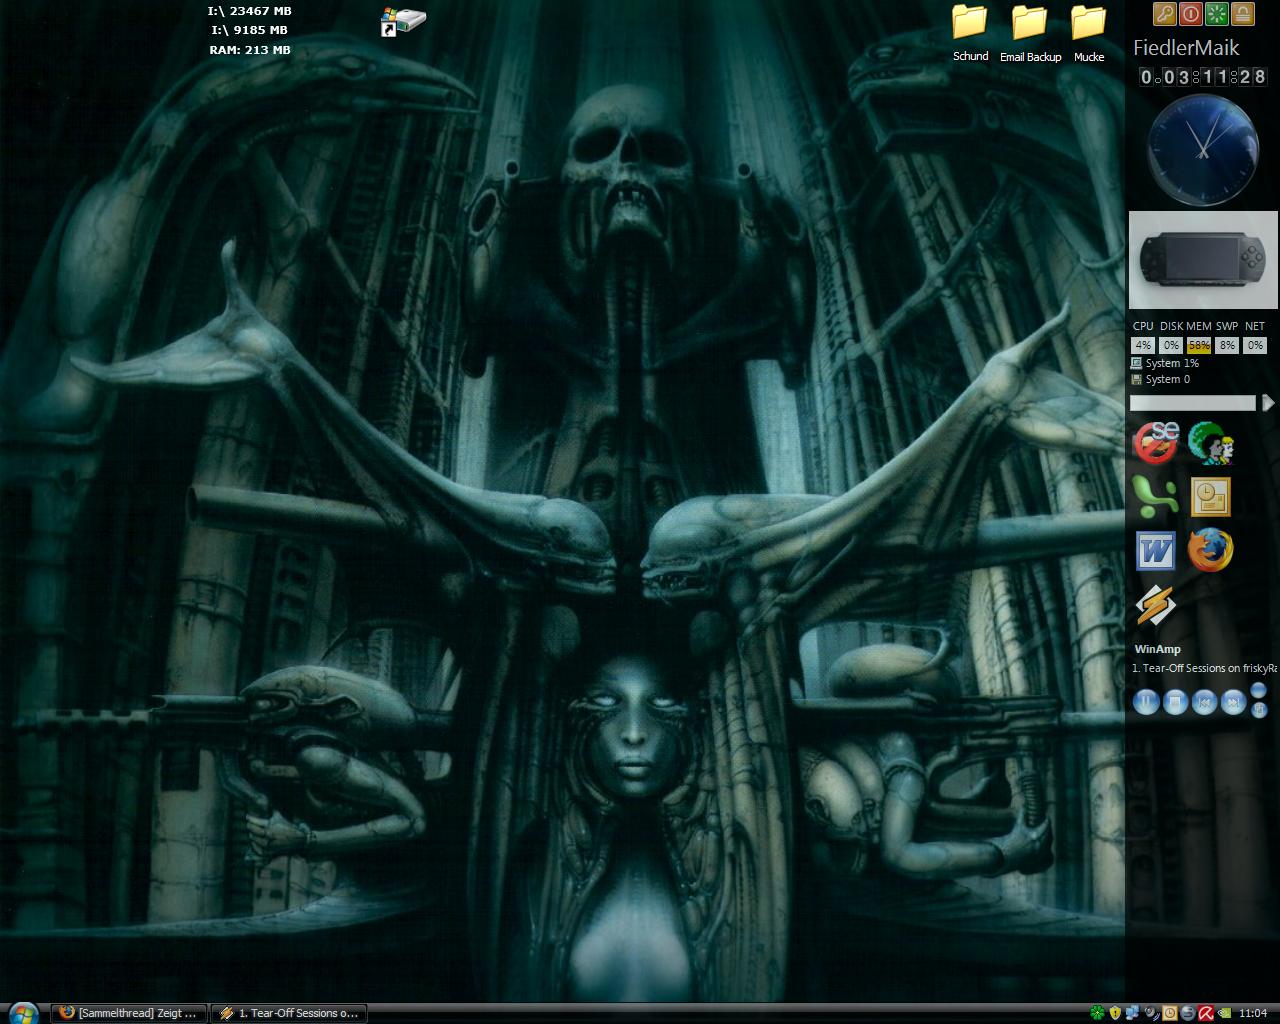Click the light gray slider bar in the sidebar

[x=1192, y=402]
